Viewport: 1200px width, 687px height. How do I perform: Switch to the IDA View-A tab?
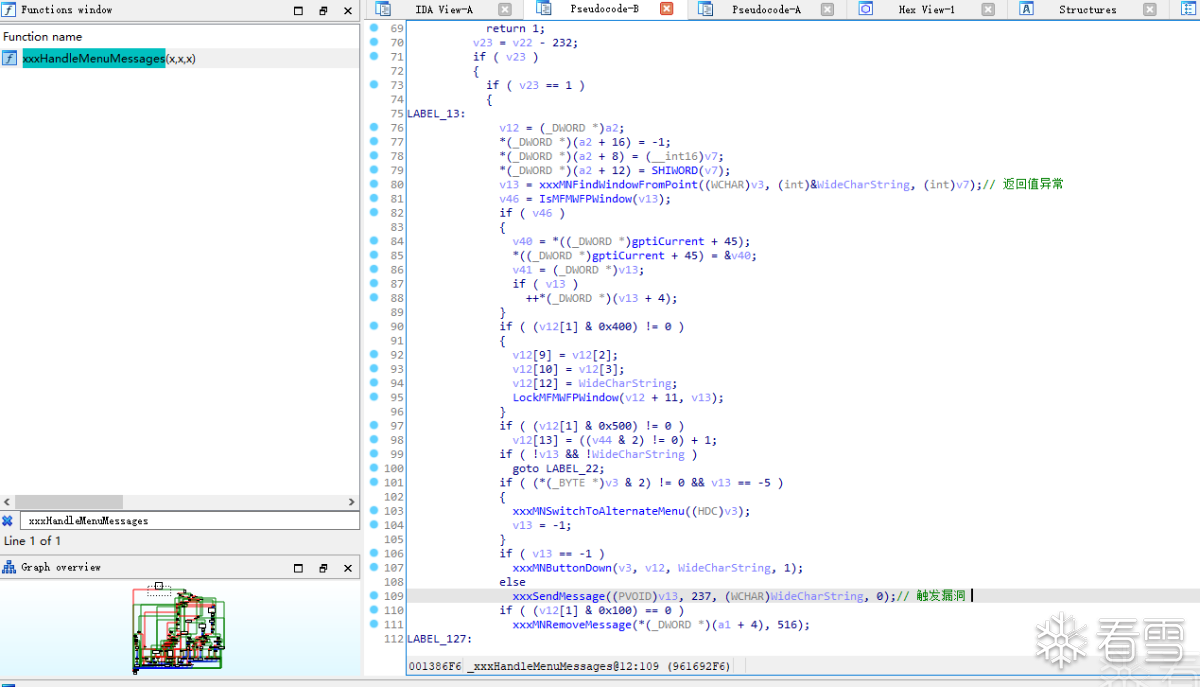(443, 9)
